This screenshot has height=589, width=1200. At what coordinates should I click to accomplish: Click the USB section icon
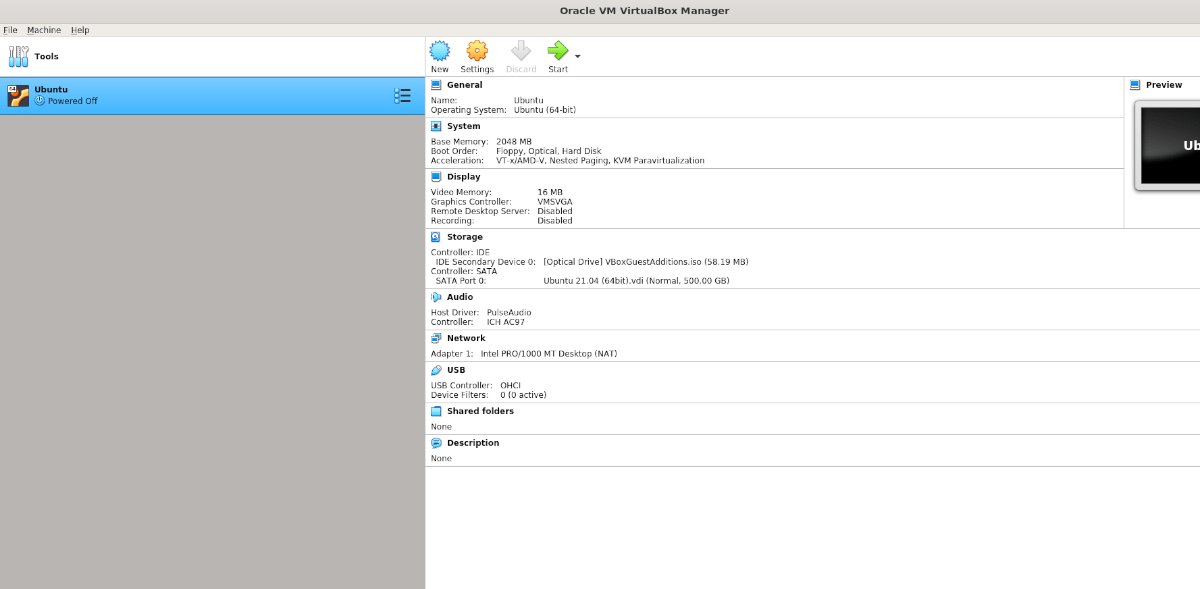[x=436, y=370]
